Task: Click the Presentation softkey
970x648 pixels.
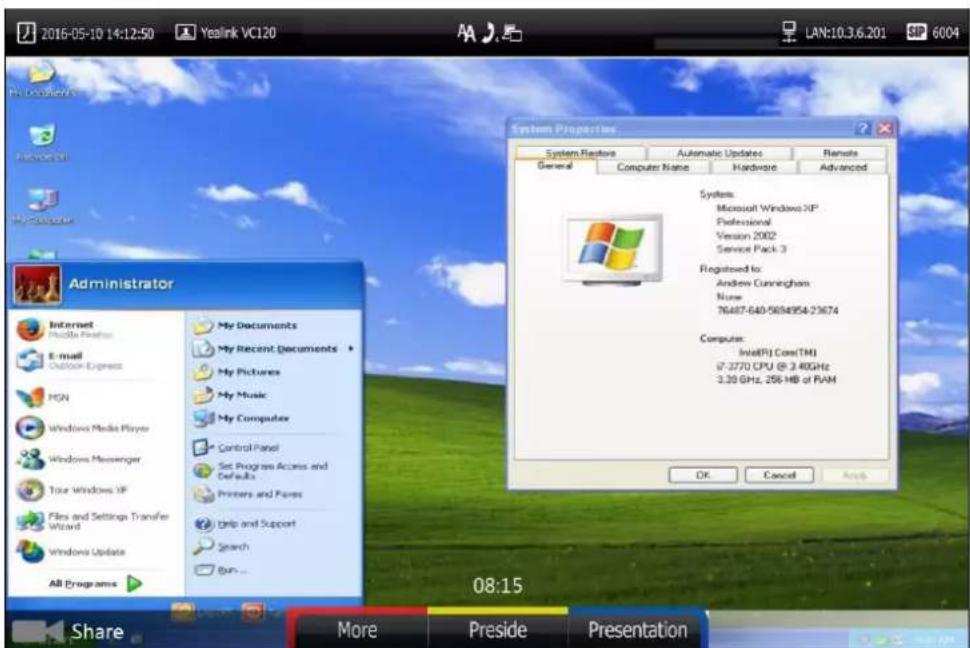Action: pyautogui.click(x=638, y=630)
